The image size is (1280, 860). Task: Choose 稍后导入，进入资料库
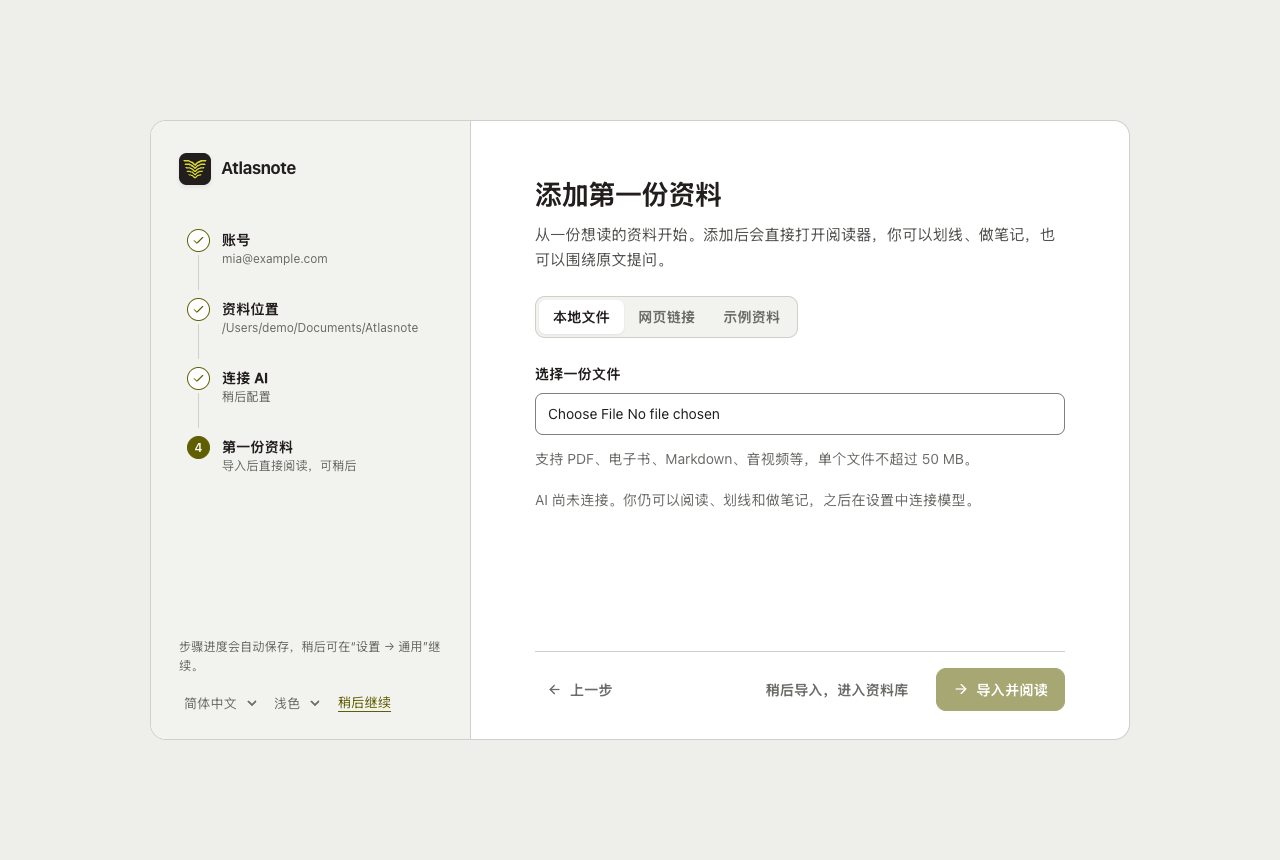(837, 690)
